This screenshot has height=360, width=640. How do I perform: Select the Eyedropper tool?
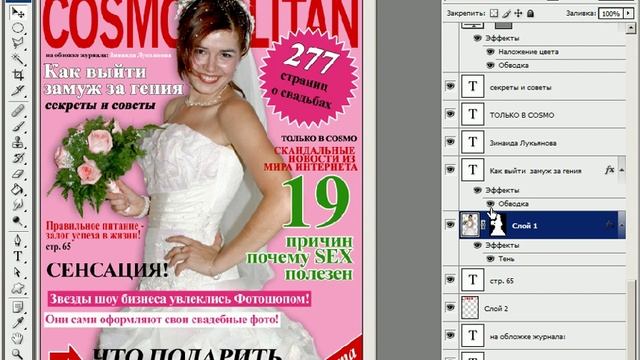pos(18,323)
